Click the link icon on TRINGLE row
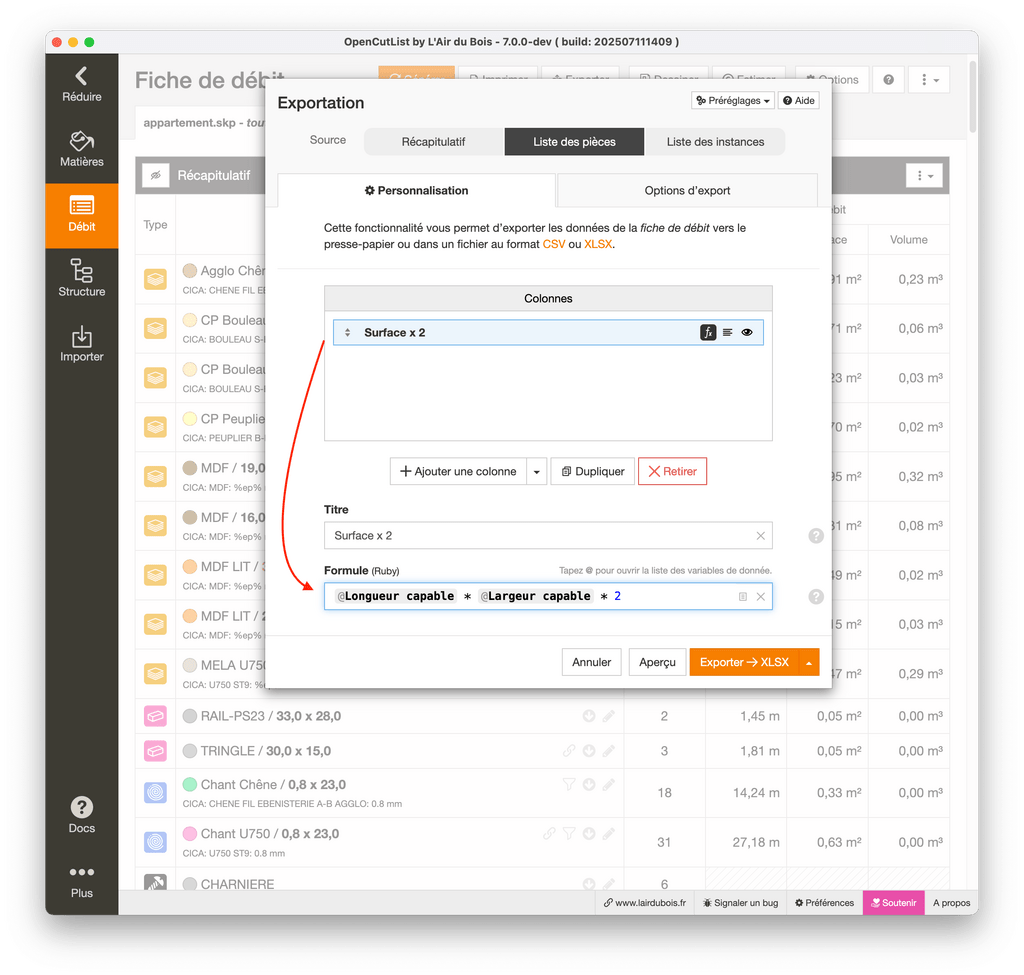This screenshot has width=1024, height=975. pyautogui.click(x=569, y=750)
